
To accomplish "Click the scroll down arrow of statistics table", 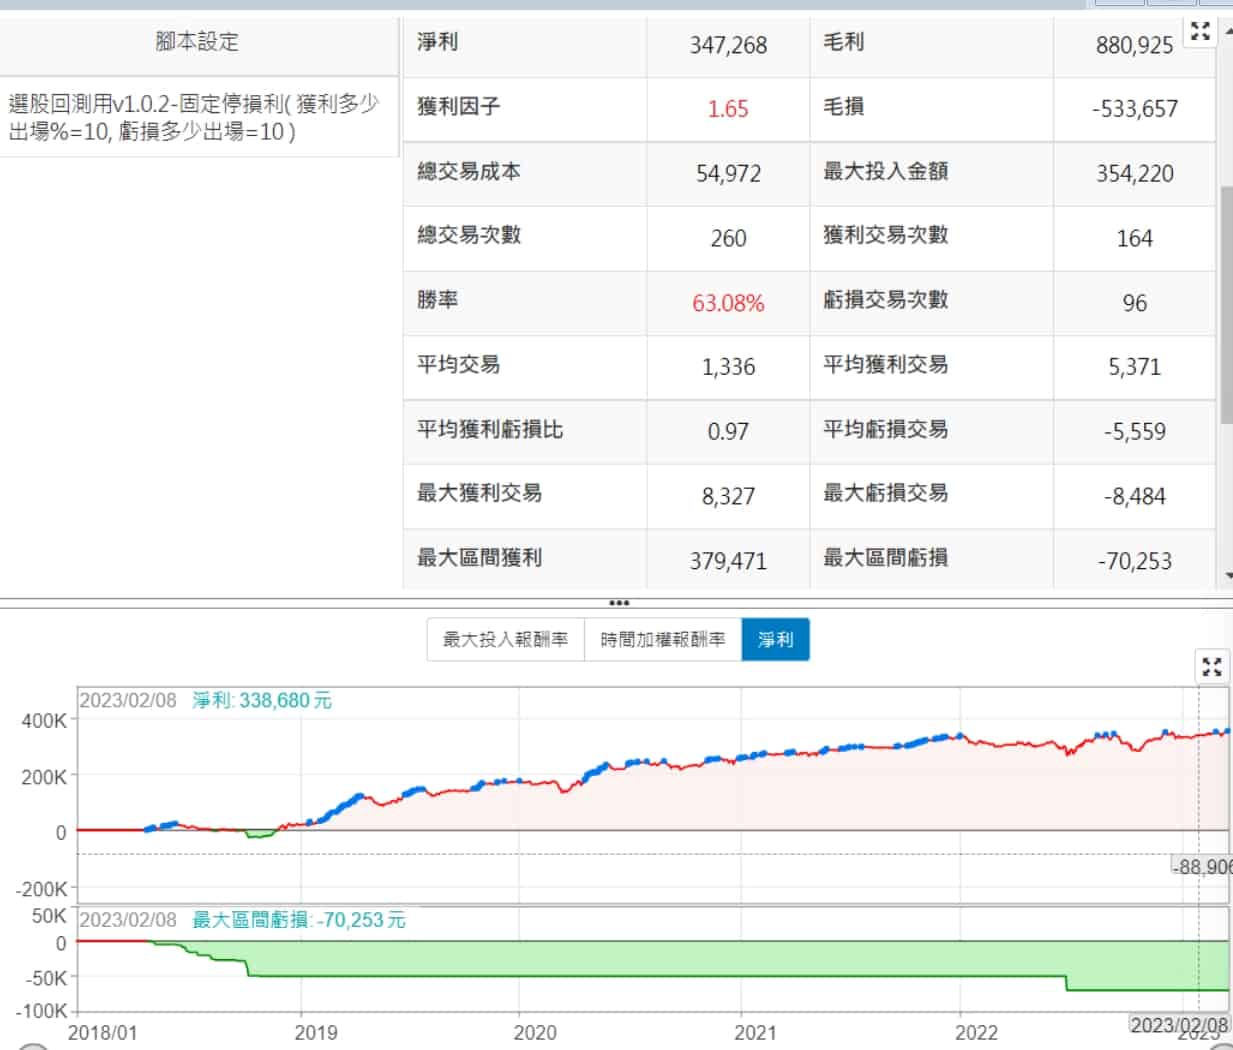I will coord(1227,576).
